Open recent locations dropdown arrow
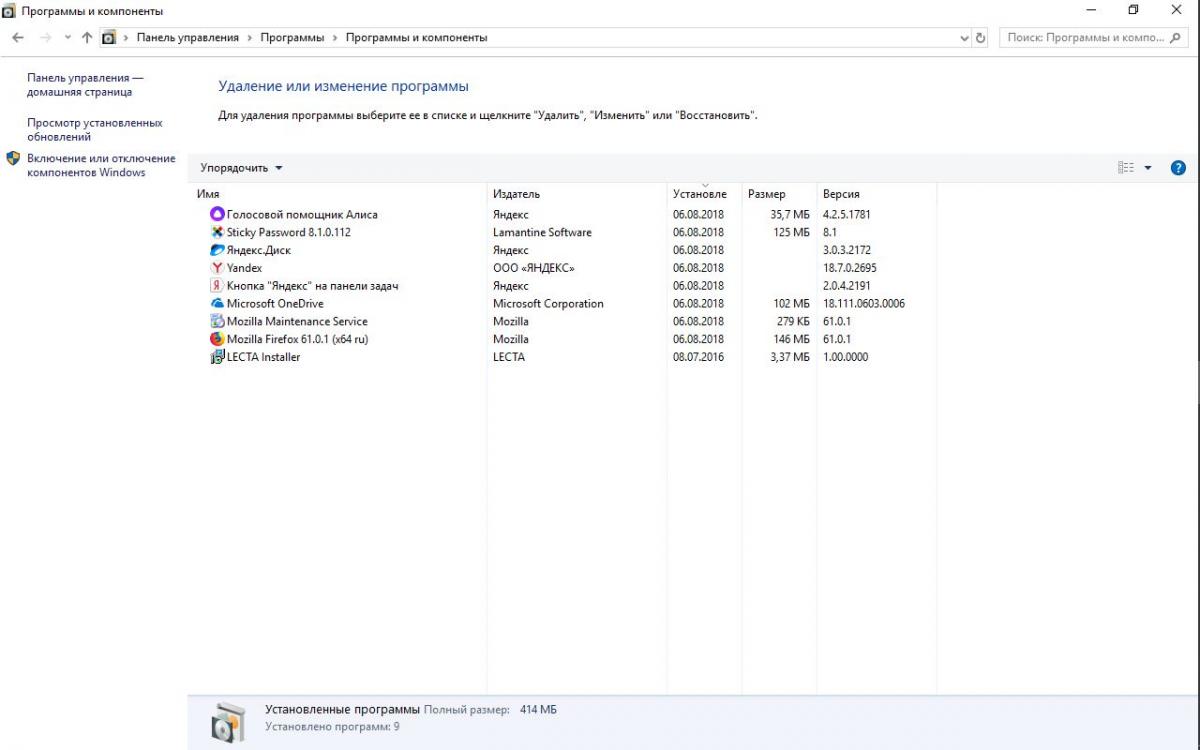 click(67, 38)
